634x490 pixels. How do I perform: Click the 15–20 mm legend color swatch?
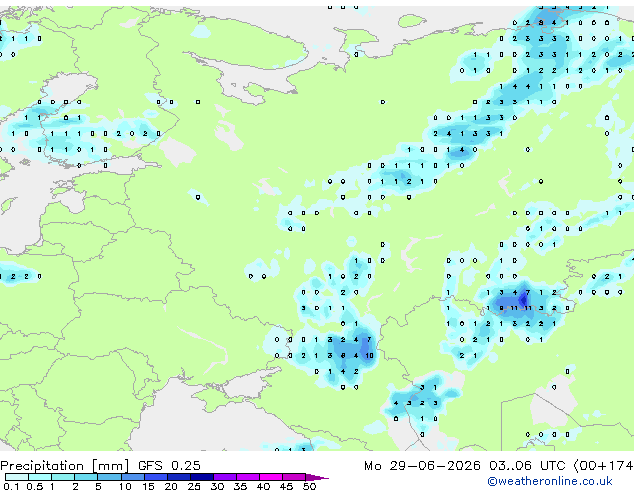[155, 477]
